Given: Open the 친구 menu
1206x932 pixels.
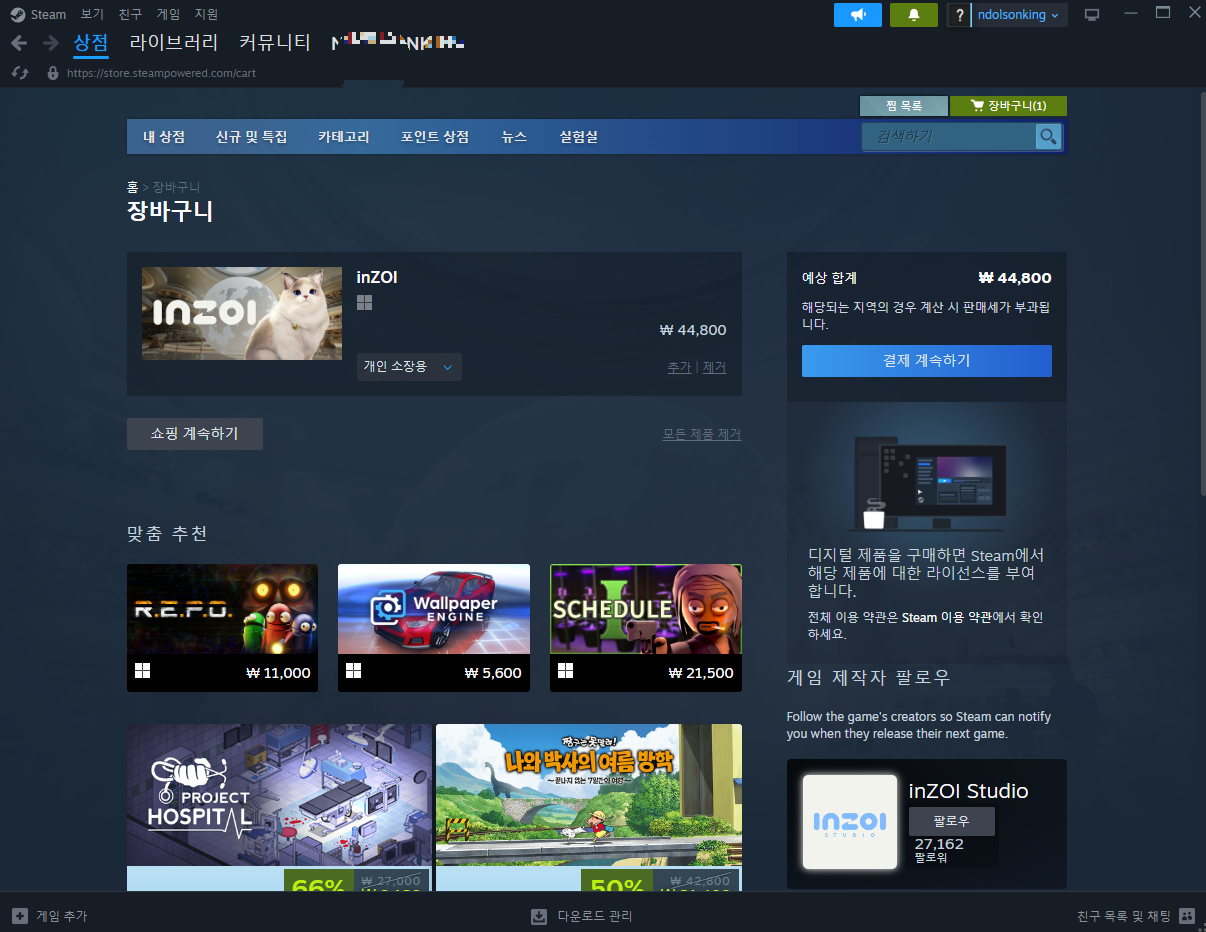Looking at the screenshot, I should click(130, 14).
